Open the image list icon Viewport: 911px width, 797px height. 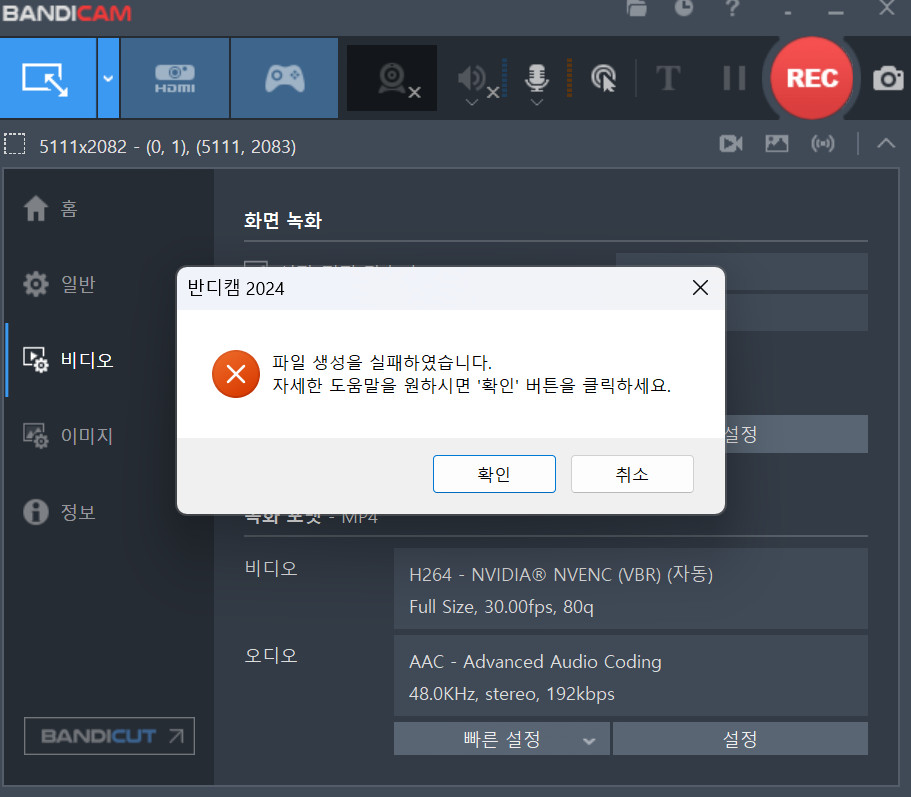coord(777,143)
